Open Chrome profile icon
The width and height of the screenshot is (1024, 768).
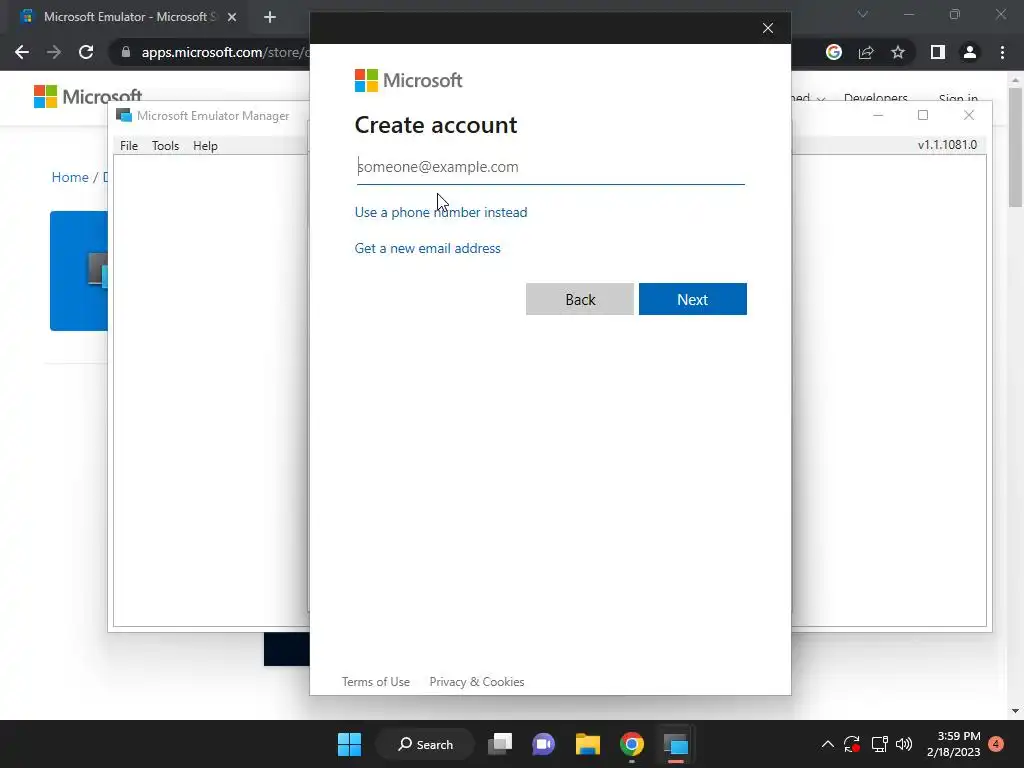click(970, 52)
